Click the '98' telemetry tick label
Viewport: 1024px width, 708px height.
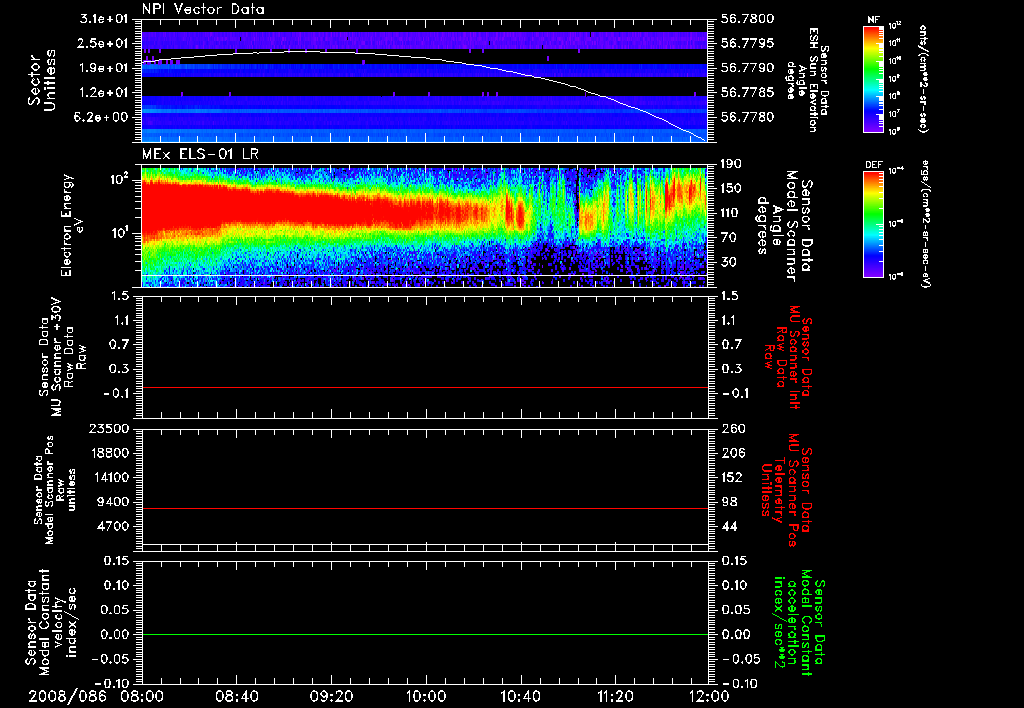tap(728, 502)
